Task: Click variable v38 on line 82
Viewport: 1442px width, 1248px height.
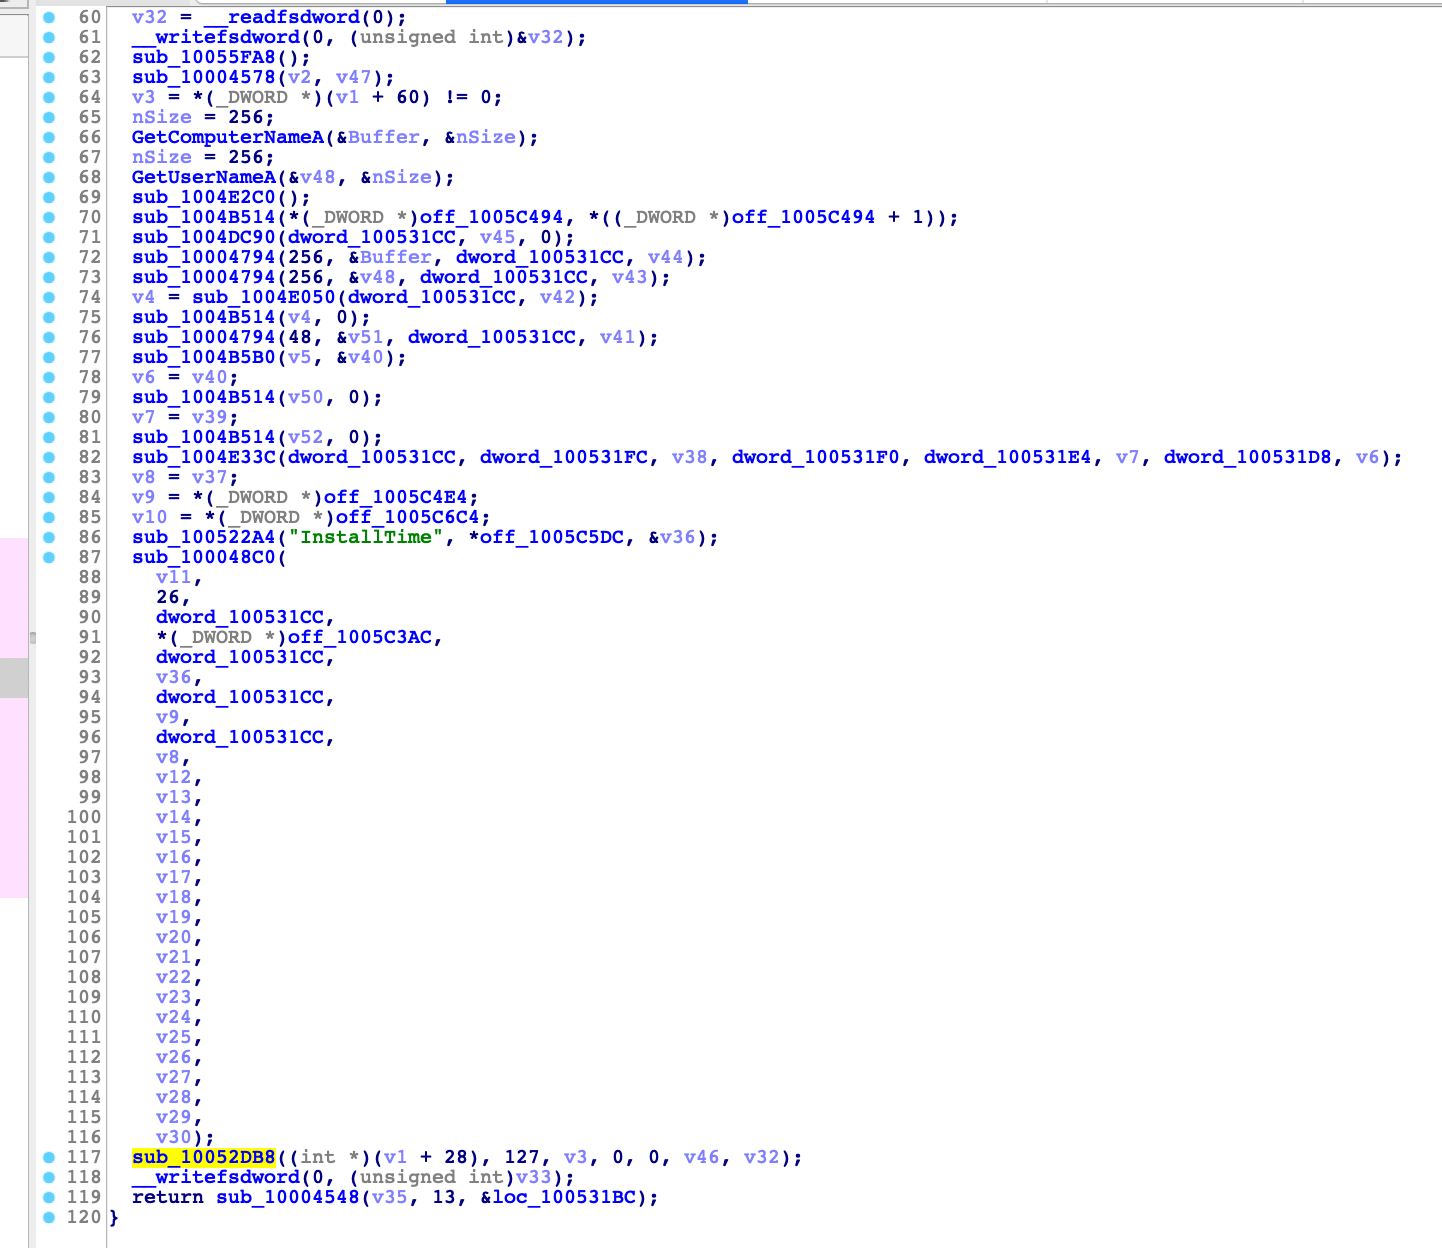Action: coord(690,457)
